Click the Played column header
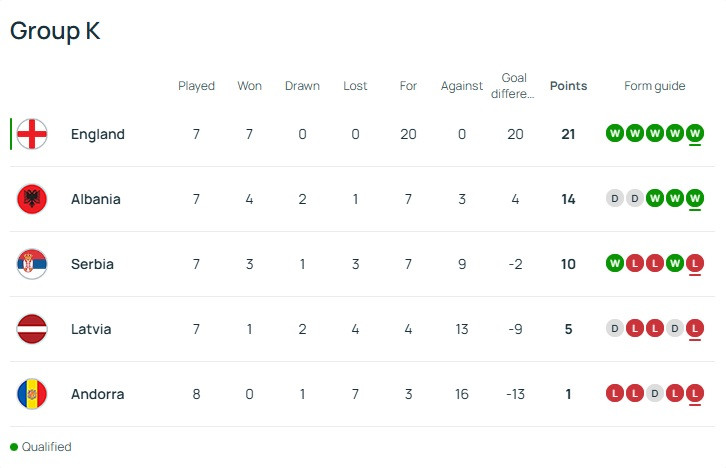 (x=196, y=86)
